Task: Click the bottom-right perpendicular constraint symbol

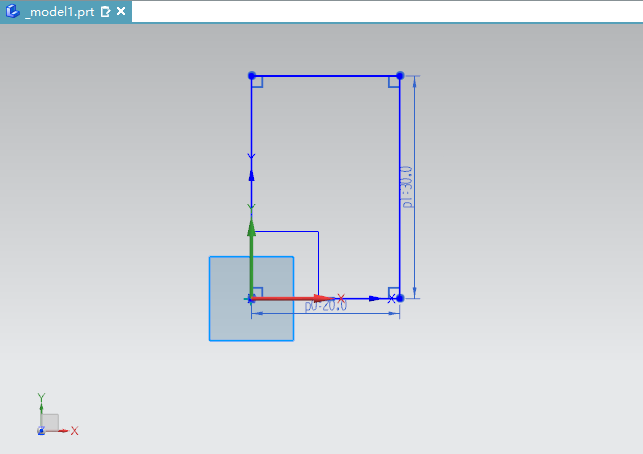Action: pyautogui.click(x=394, y=291)
